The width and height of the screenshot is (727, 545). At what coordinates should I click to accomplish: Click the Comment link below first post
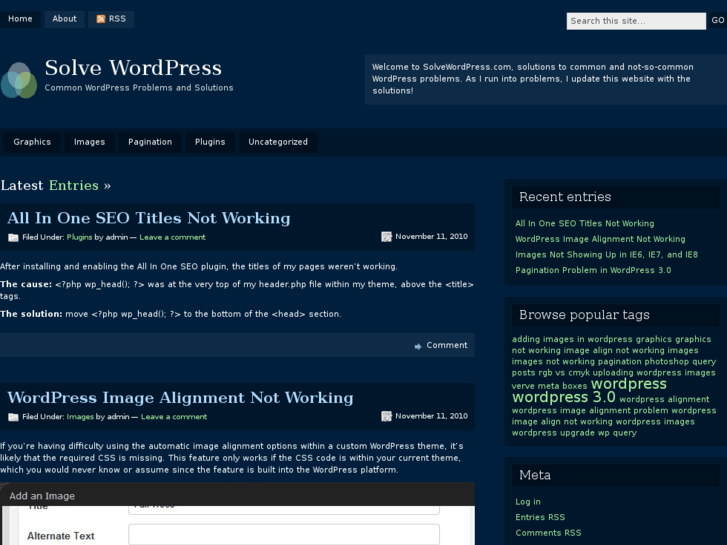[447, 345]
